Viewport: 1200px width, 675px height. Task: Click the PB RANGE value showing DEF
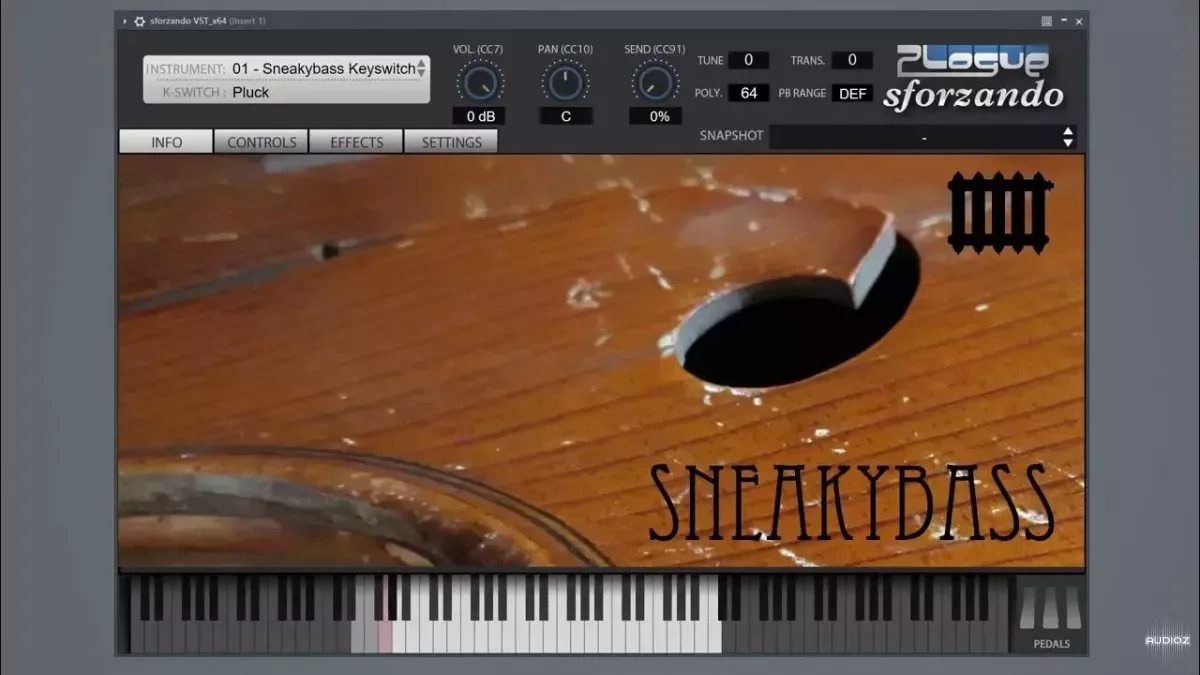click(852, 93)
